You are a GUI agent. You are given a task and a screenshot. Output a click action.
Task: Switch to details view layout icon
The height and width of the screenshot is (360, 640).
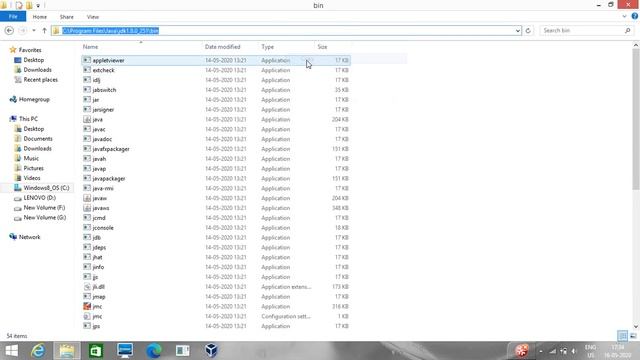point(622,336)
